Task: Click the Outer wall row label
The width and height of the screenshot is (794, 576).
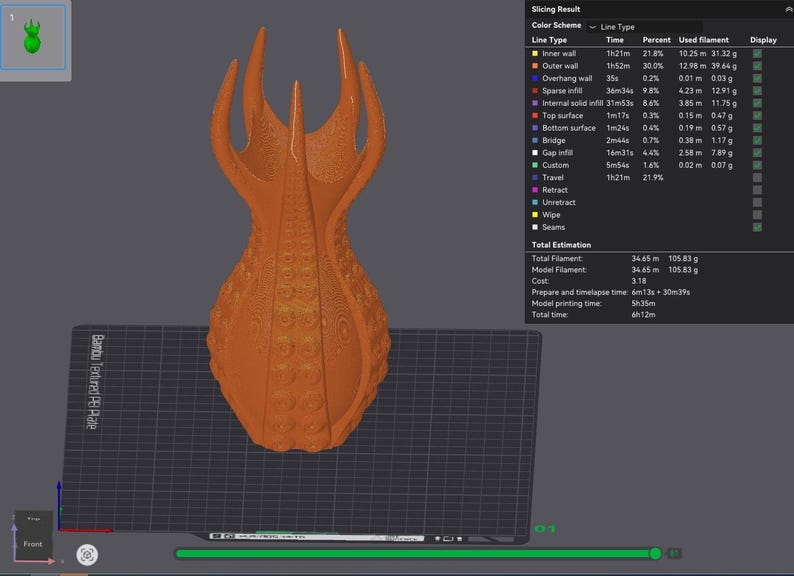Action: click(560, 66)
